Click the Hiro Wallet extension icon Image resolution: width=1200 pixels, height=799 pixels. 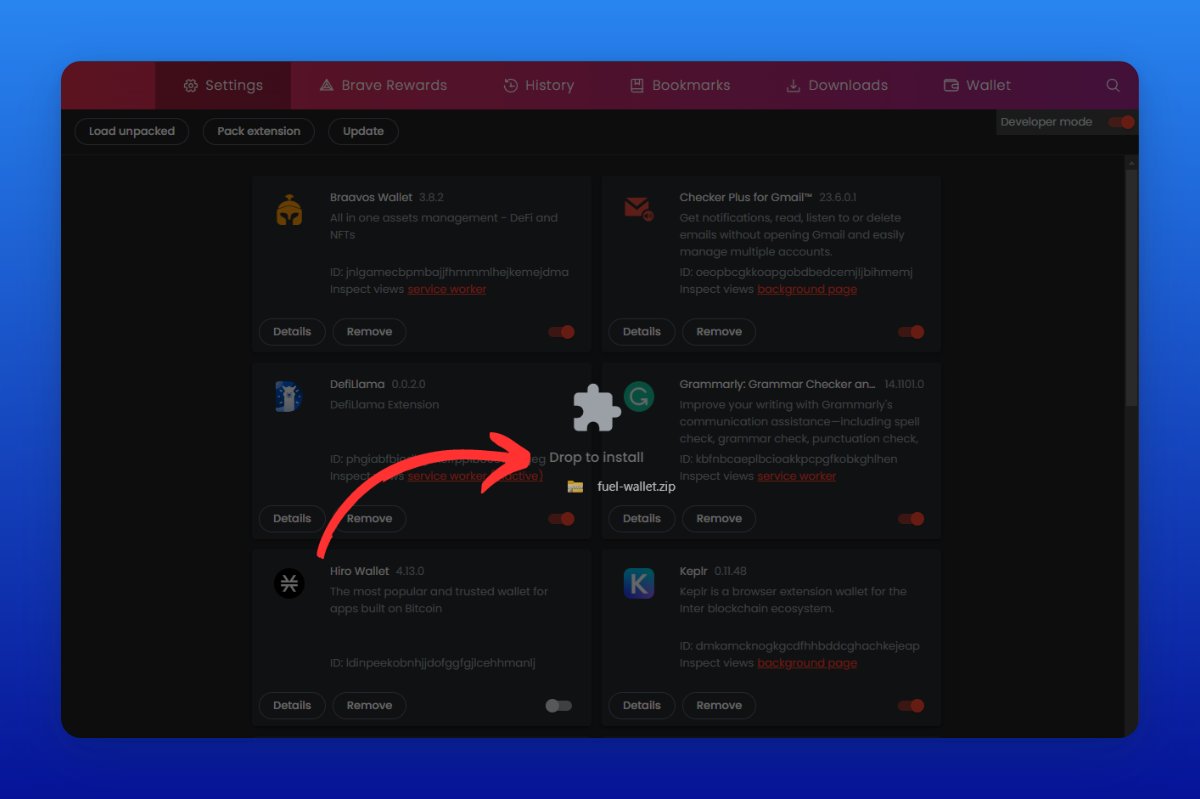click(289, 584)
